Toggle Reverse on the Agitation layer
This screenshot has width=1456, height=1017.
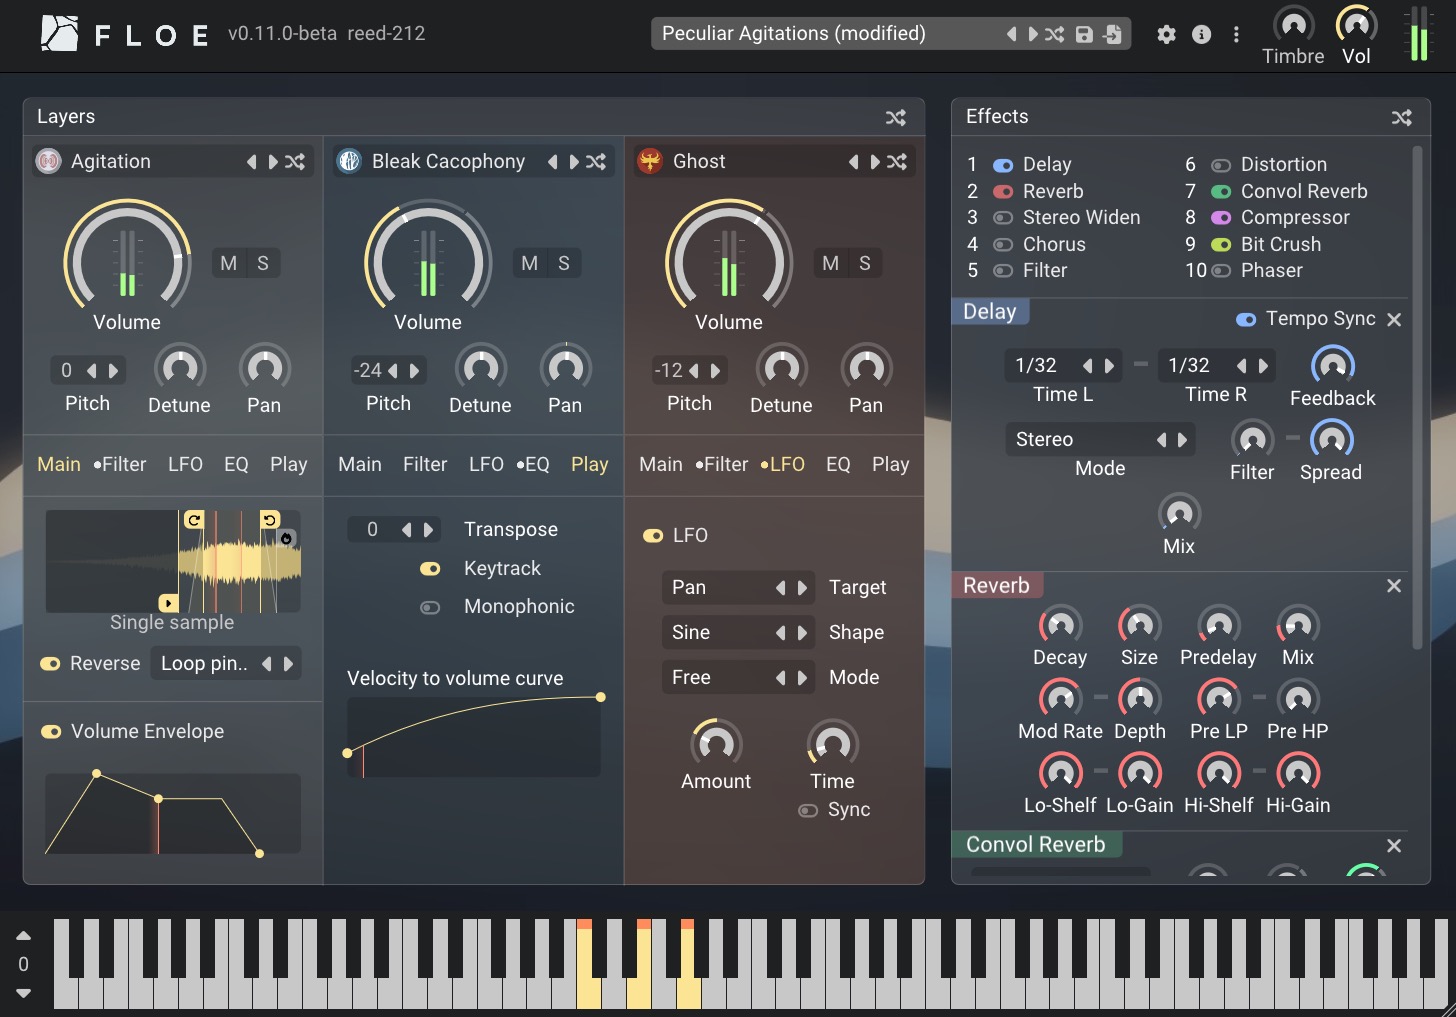(x=50, y=664)
